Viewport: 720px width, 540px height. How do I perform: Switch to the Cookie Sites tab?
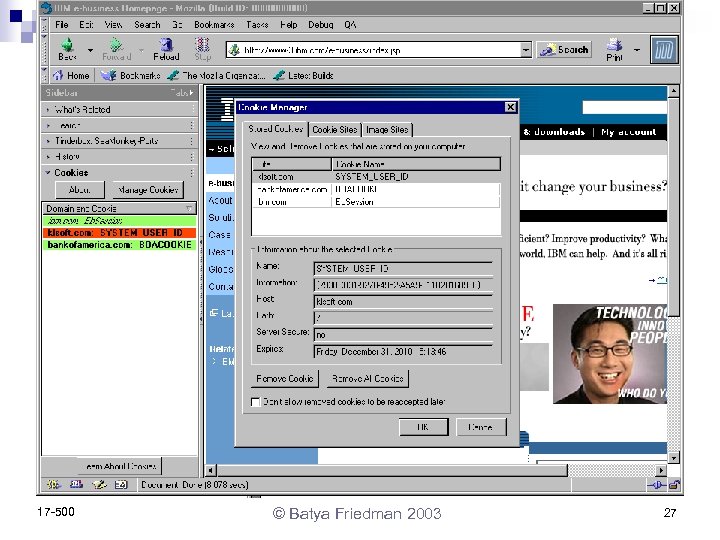pos(335,130)
